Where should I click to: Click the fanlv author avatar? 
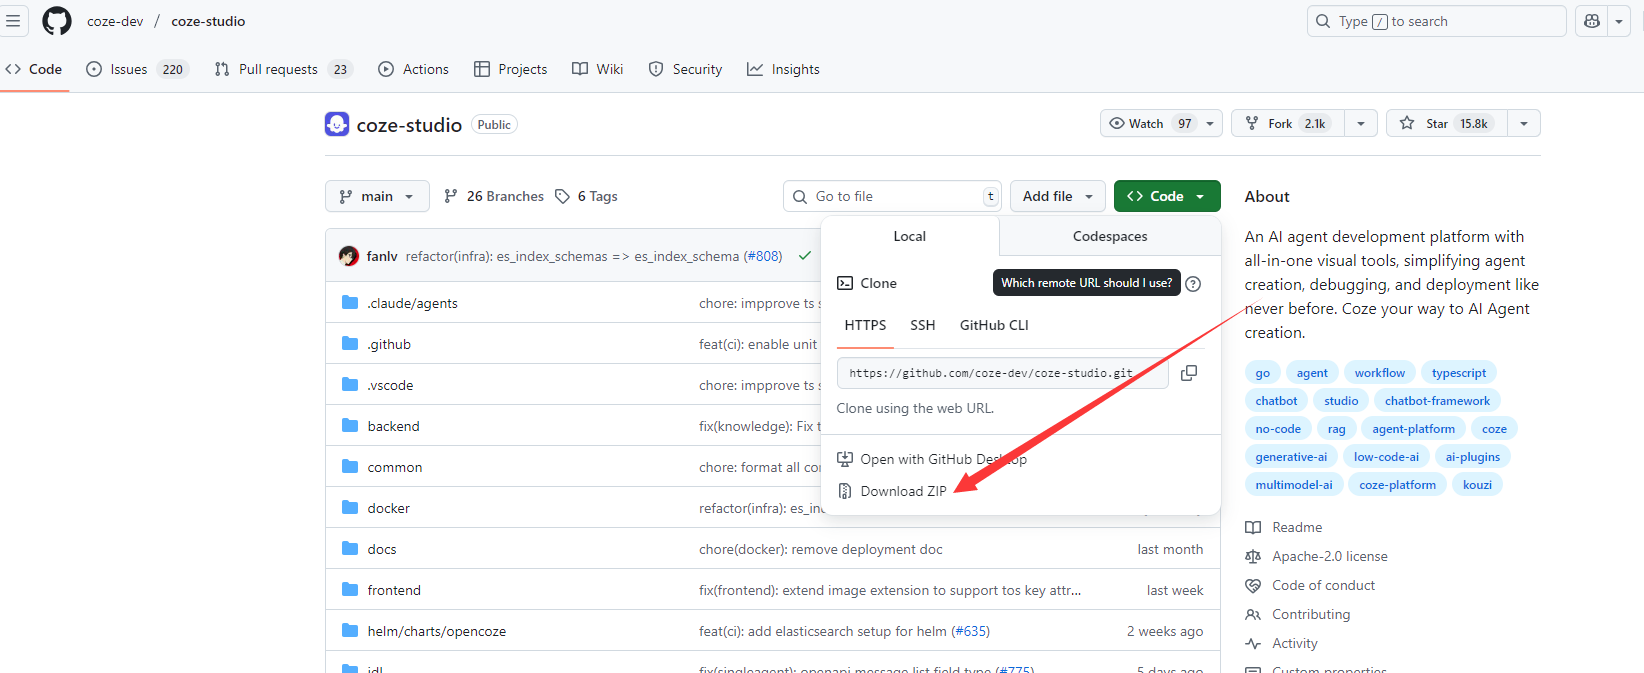[349, 256]
